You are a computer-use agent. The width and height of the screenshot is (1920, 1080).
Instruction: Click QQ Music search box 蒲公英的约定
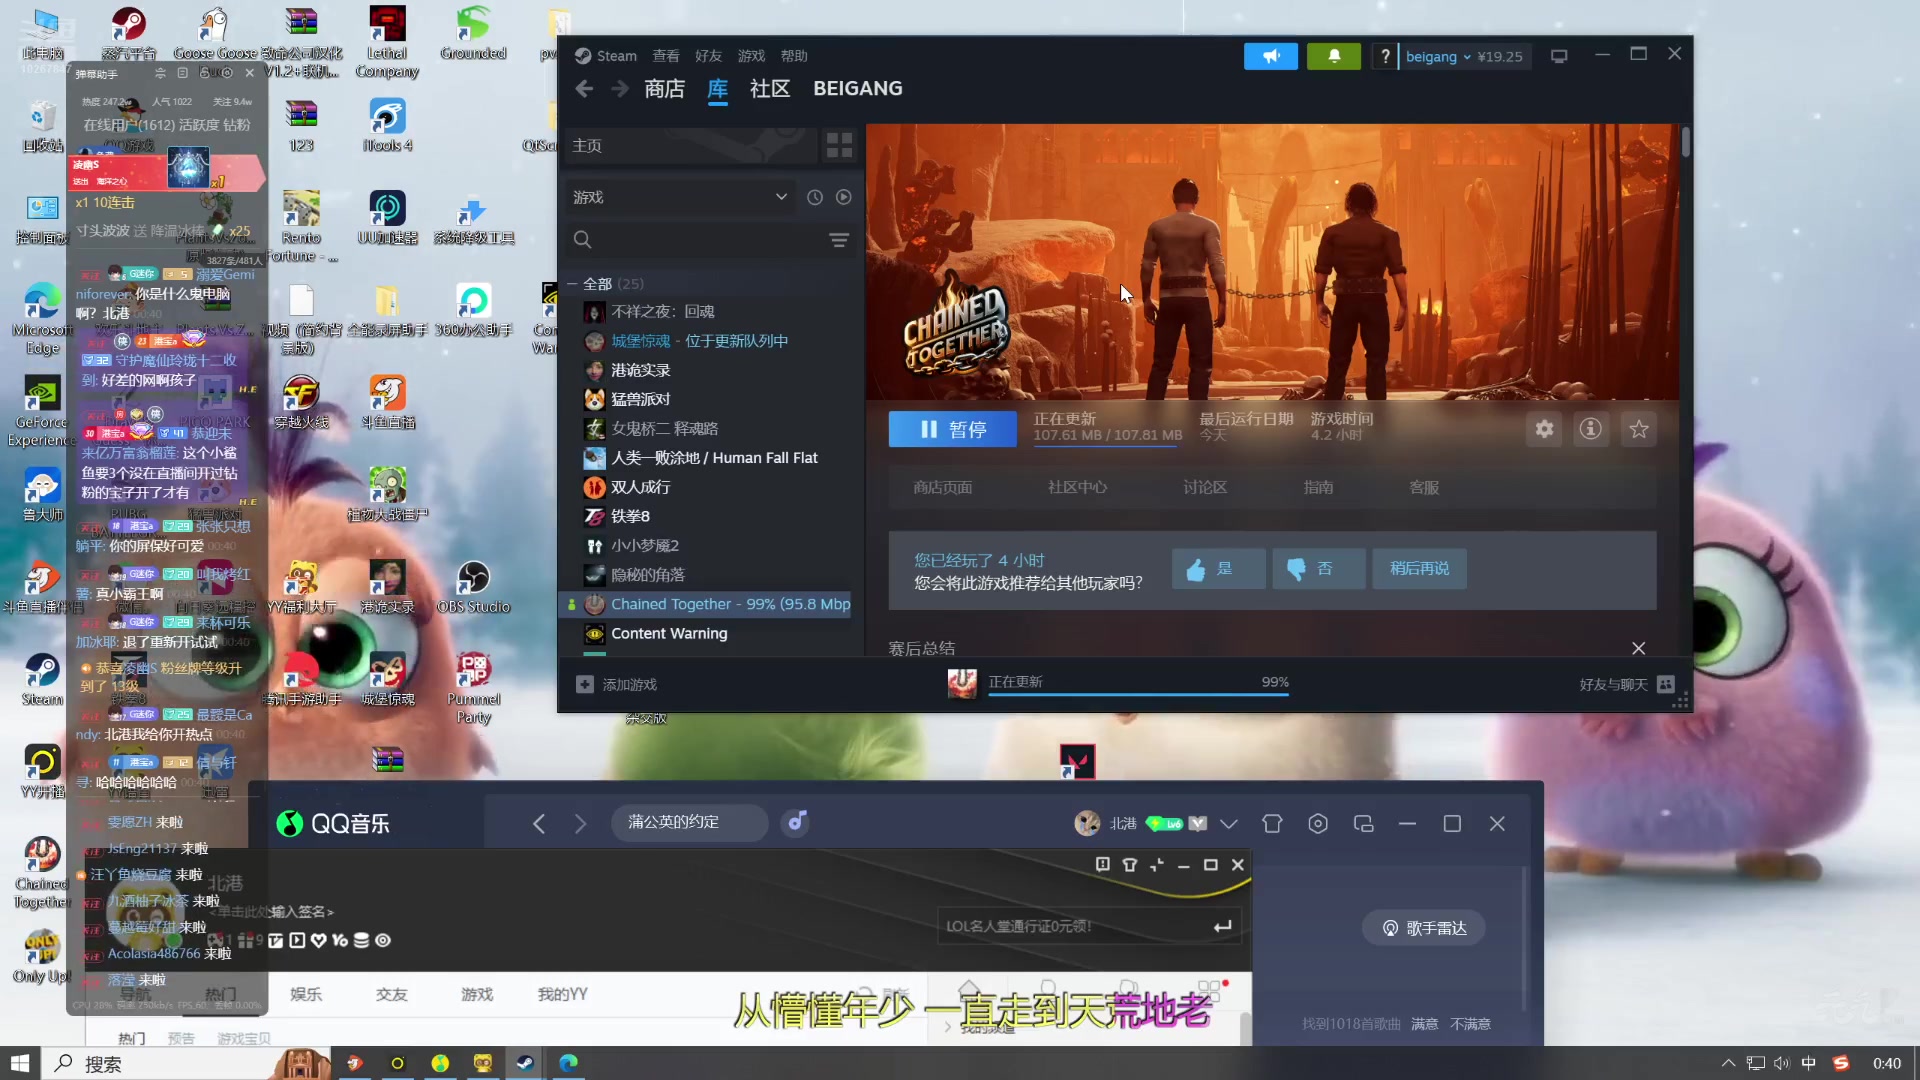pyautogui.click(x=689, y=822)
